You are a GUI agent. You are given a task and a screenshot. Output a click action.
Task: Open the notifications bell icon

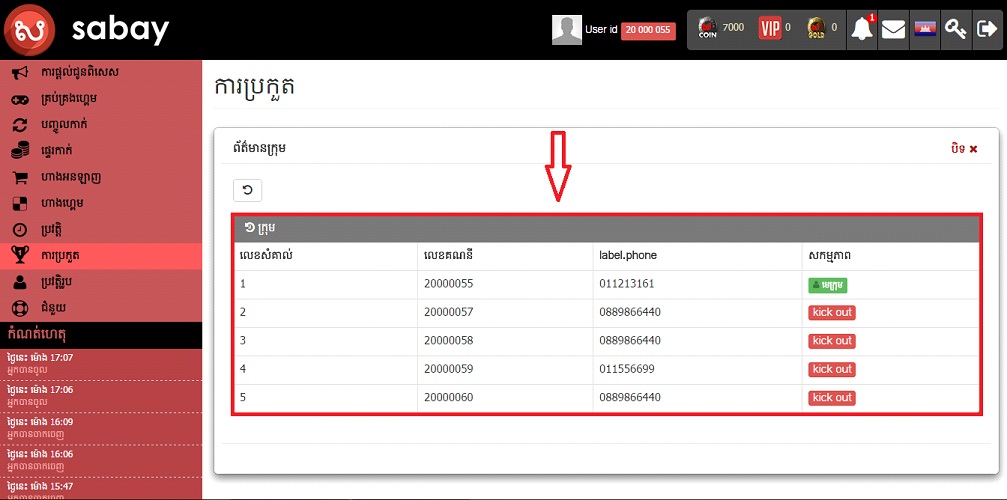pos(861,30)
